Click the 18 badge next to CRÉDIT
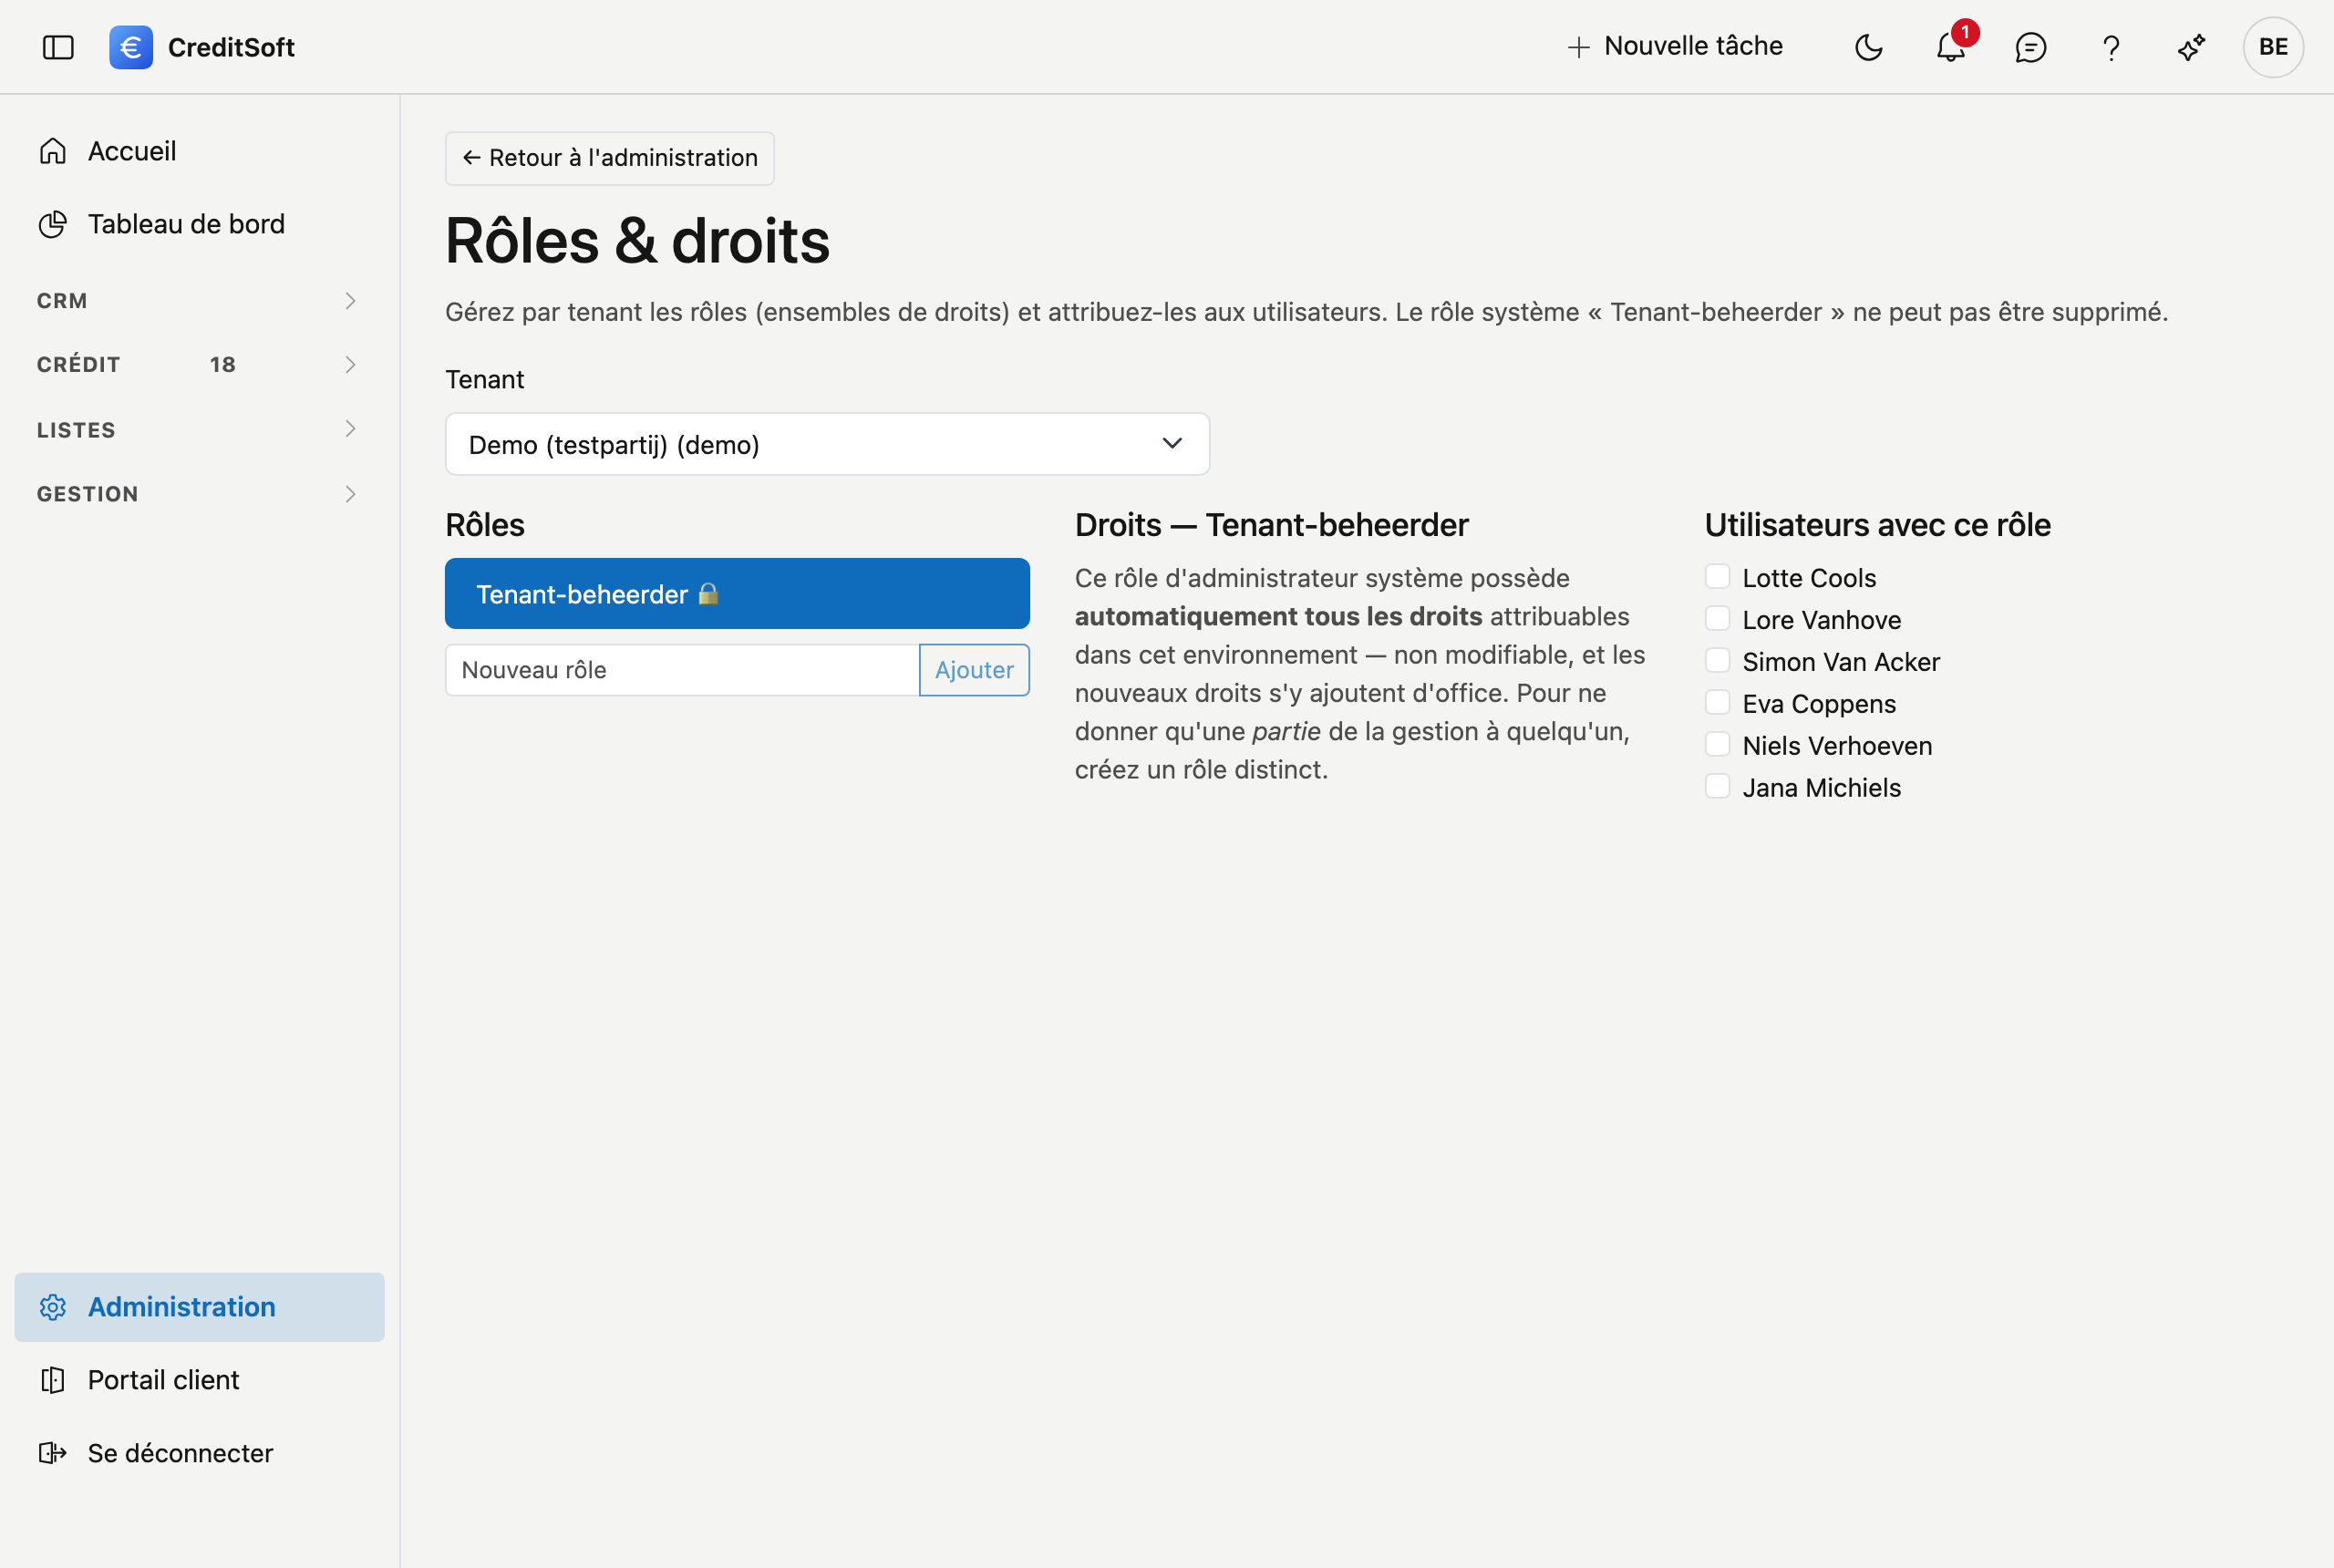 [x=223, y=365]
